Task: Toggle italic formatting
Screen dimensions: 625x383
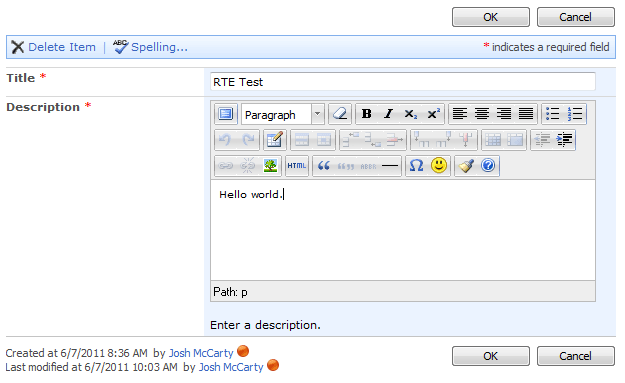Action: pyautogui.click(x=388, y=114)
